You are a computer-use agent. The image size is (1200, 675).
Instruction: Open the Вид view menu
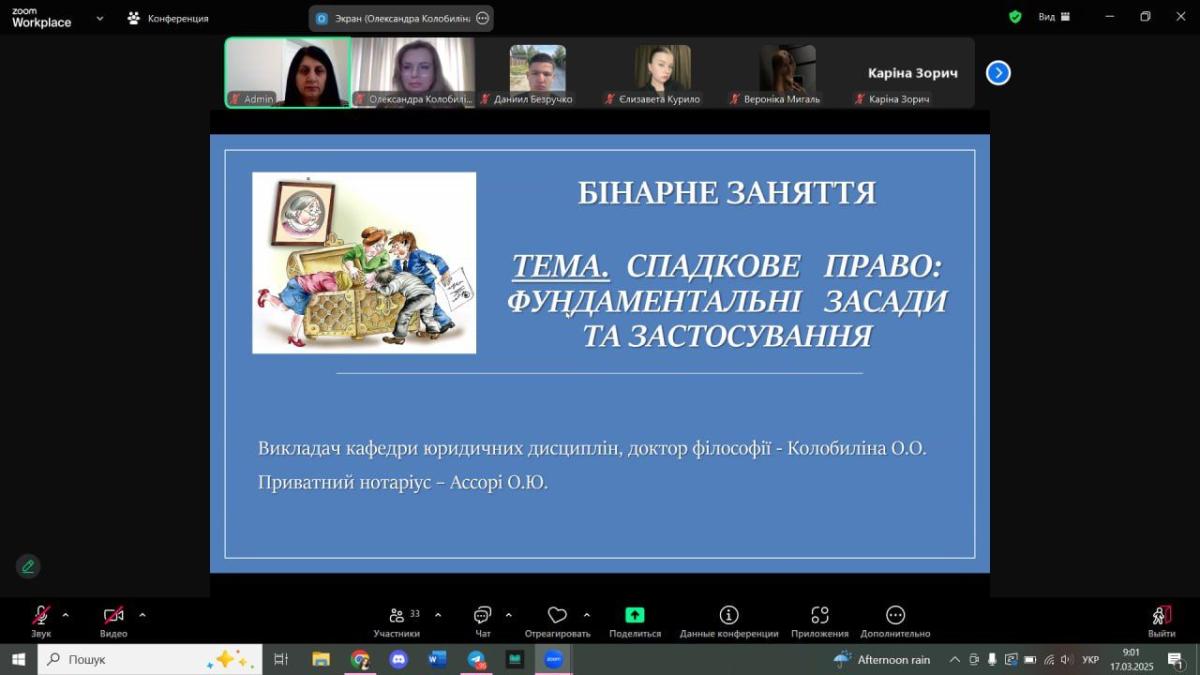pos(1053,17)
